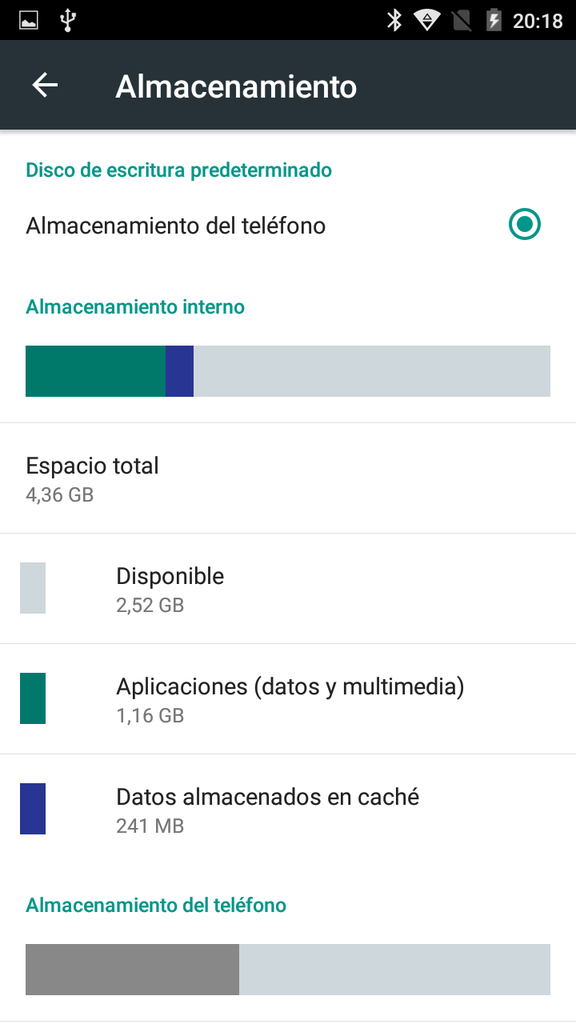Tap the blue cache color swatch
This screenshot has width=576, height=1024.
click(33, 808)
